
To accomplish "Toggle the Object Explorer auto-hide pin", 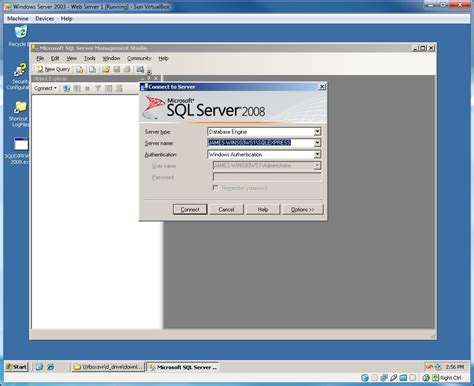I will (149, 78).
